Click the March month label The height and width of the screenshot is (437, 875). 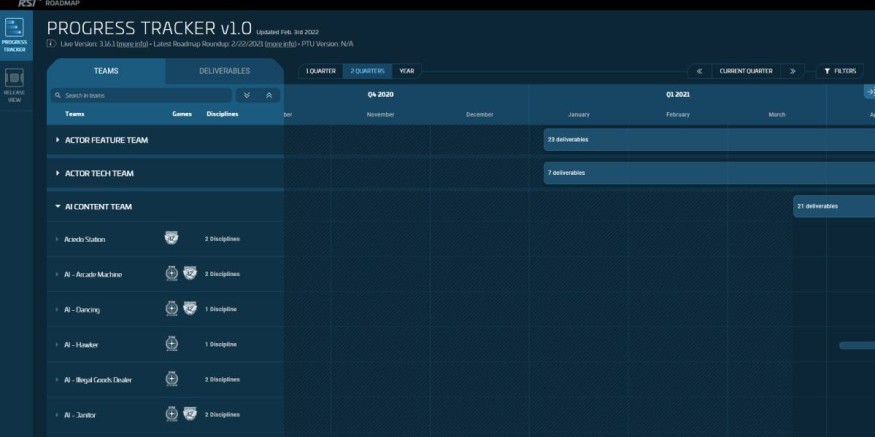777,114
